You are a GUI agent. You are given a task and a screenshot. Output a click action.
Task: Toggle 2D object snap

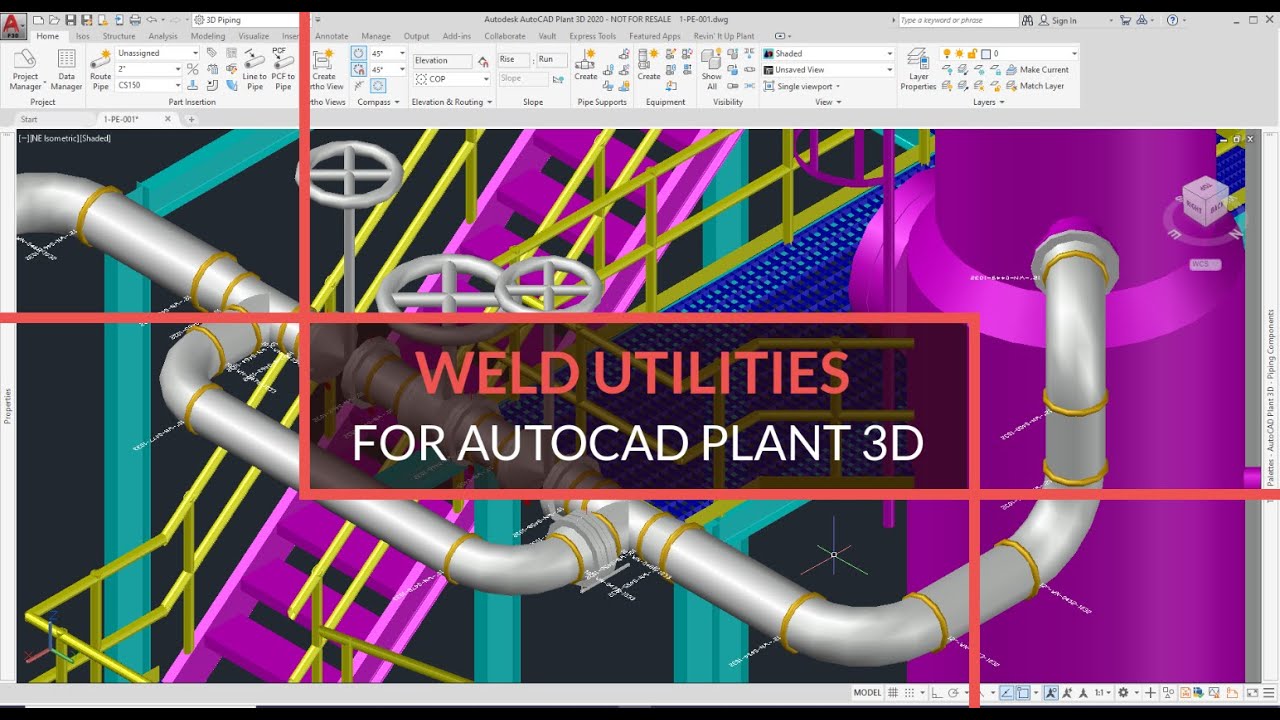1025,692
